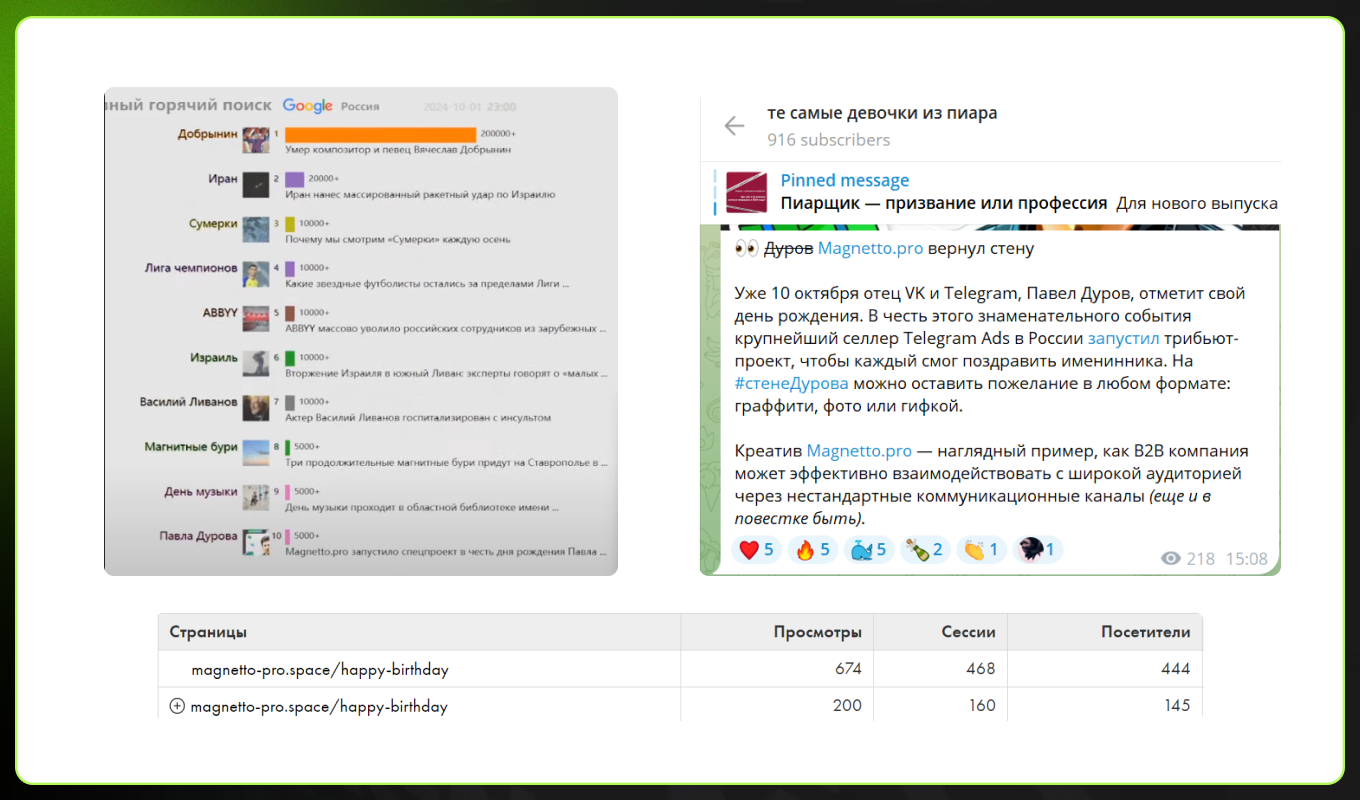The image size is (1360, 800).
Task: Select the День музыки trend label
Action: coord(201,492)
